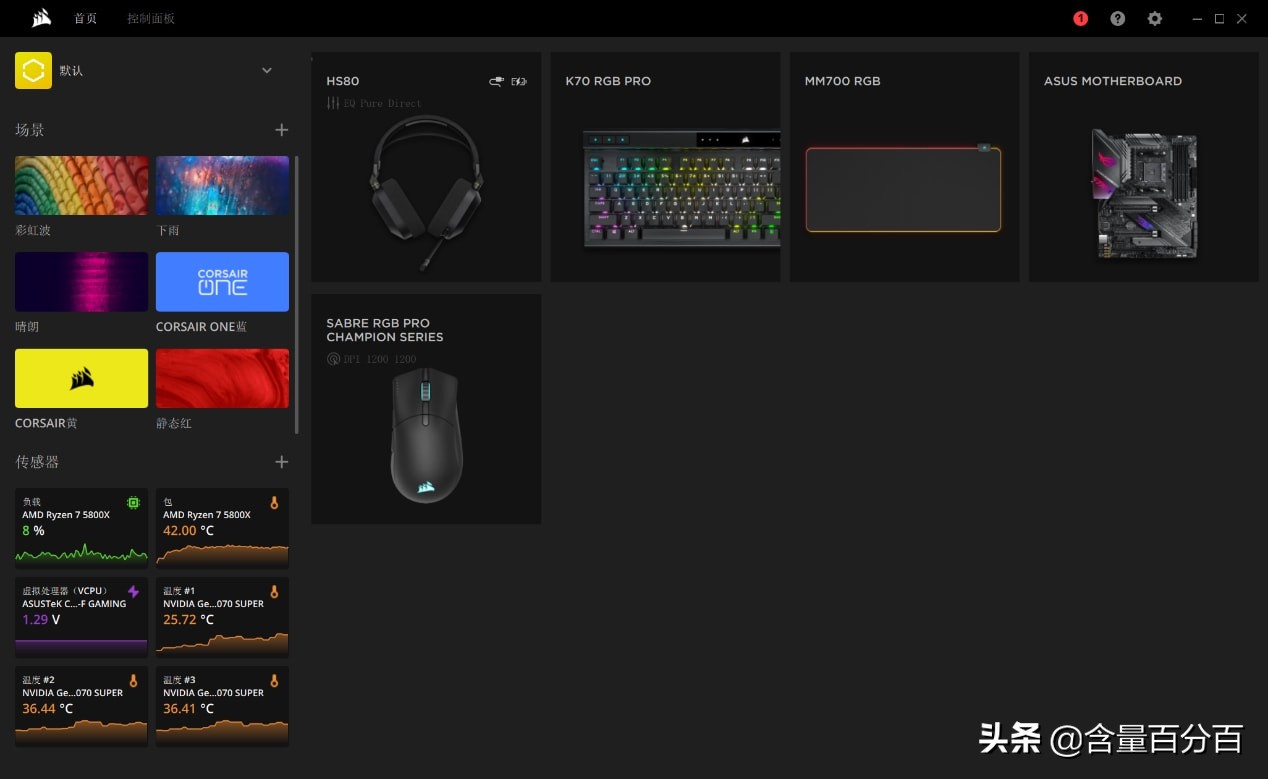The image size is (1268, 779).
Task: Open the K70 RGB PRO keyboard card
Action: [665, 167]
